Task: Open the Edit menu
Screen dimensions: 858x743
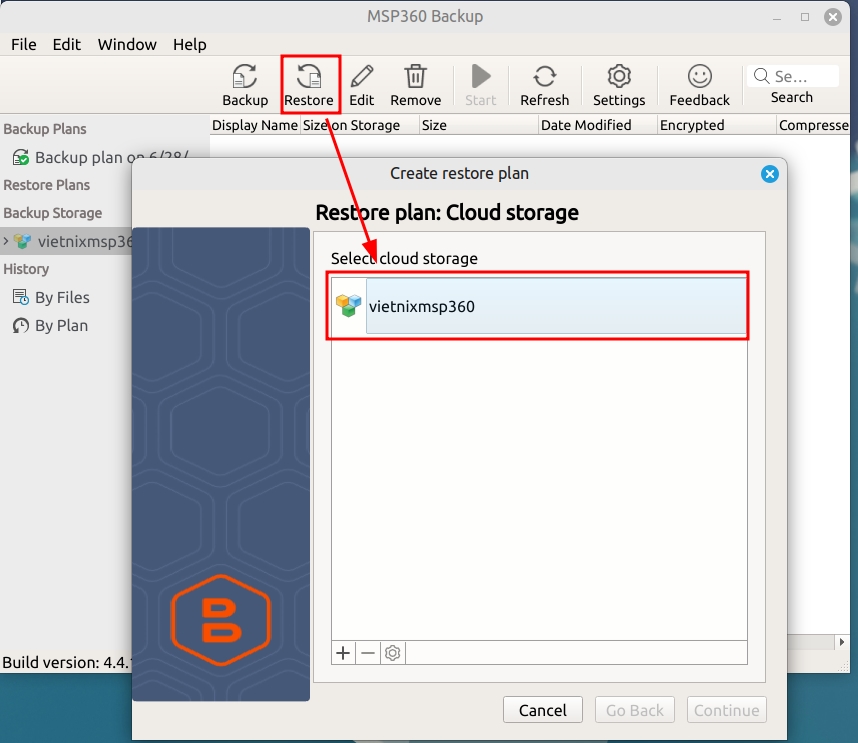Action: pyautogui.click(x=67, y=44)
